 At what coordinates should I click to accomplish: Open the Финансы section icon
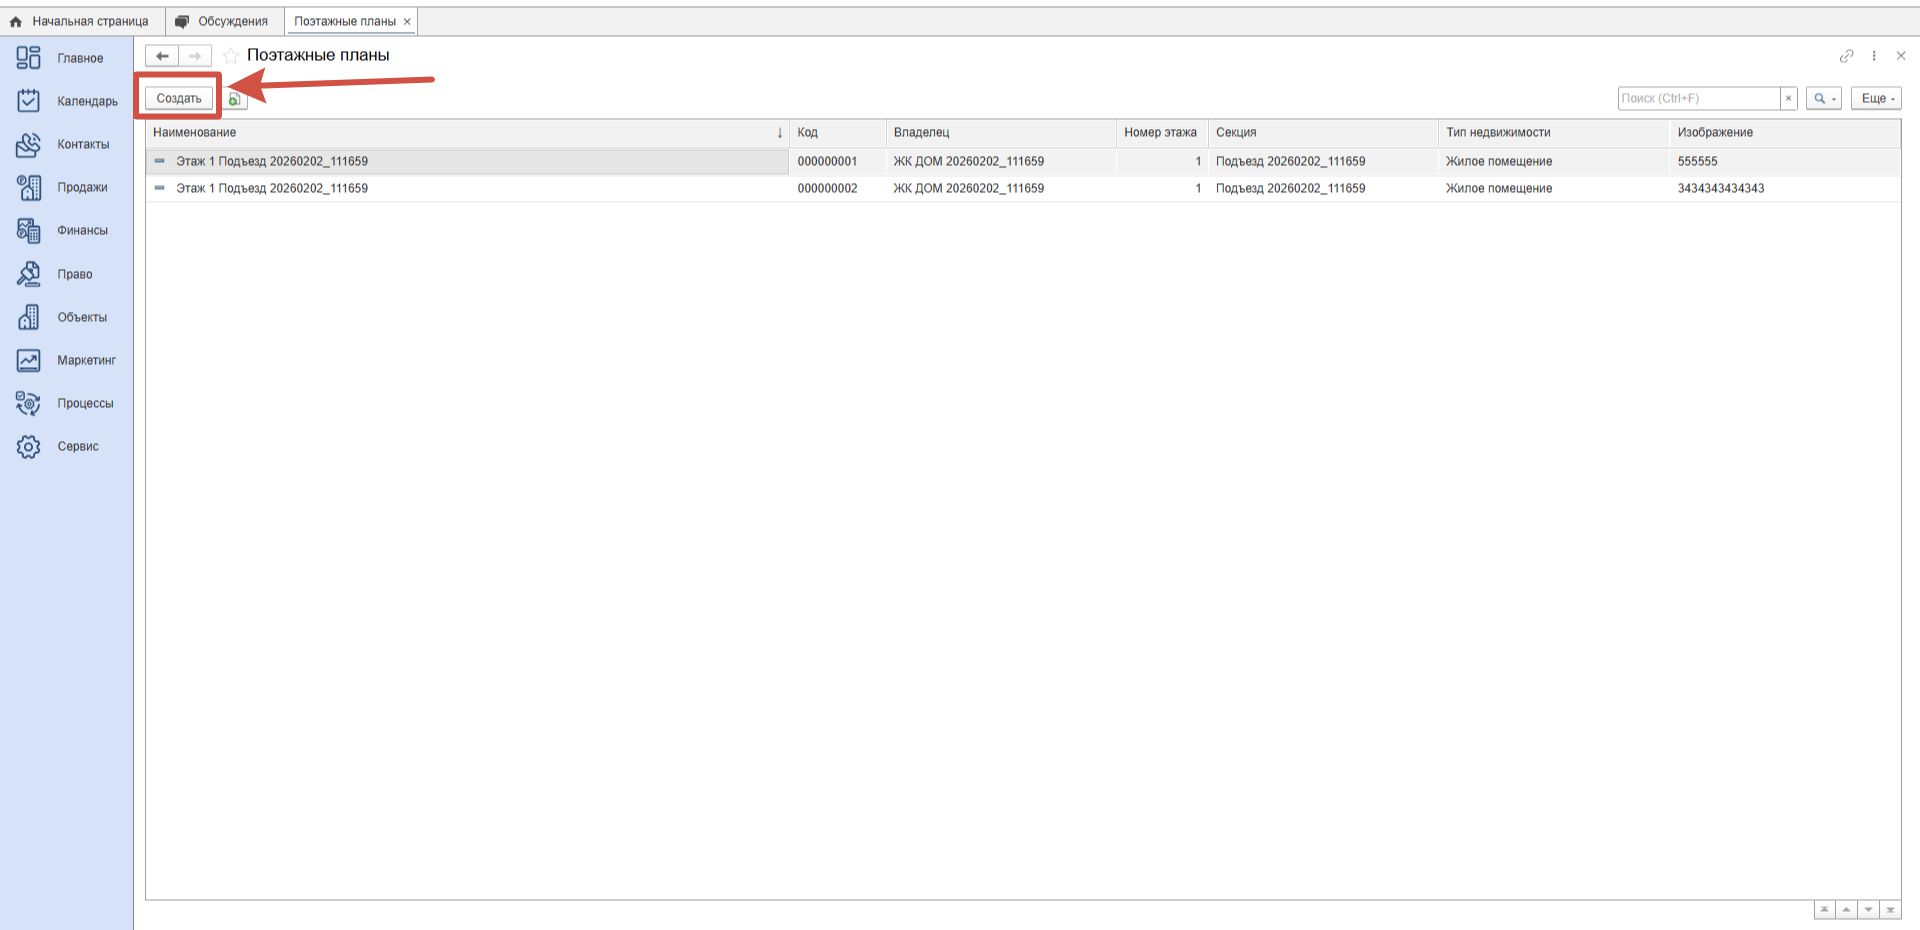[28, 231]
